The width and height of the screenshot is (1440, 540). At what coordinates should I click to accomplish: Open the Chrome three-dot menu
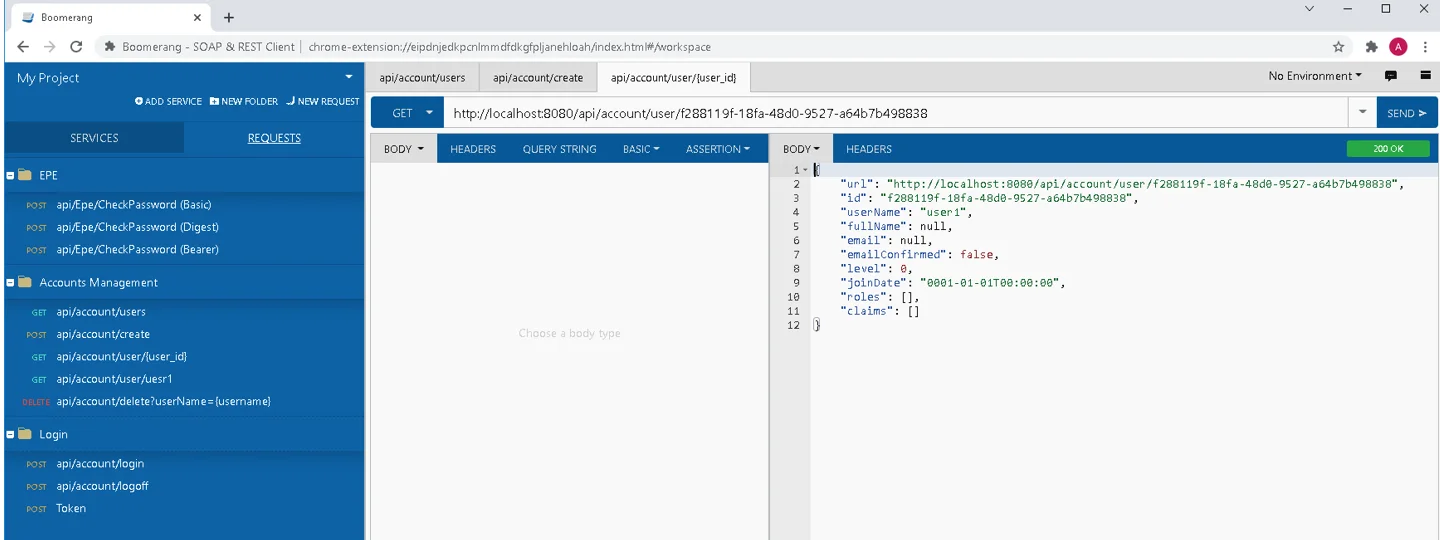(1425, 47)
